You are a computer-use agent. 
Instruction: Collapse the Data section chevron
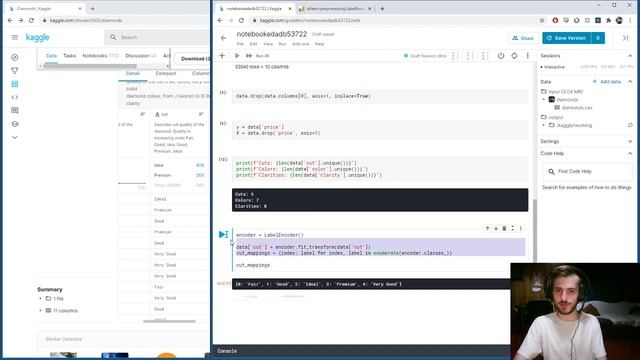630,82
